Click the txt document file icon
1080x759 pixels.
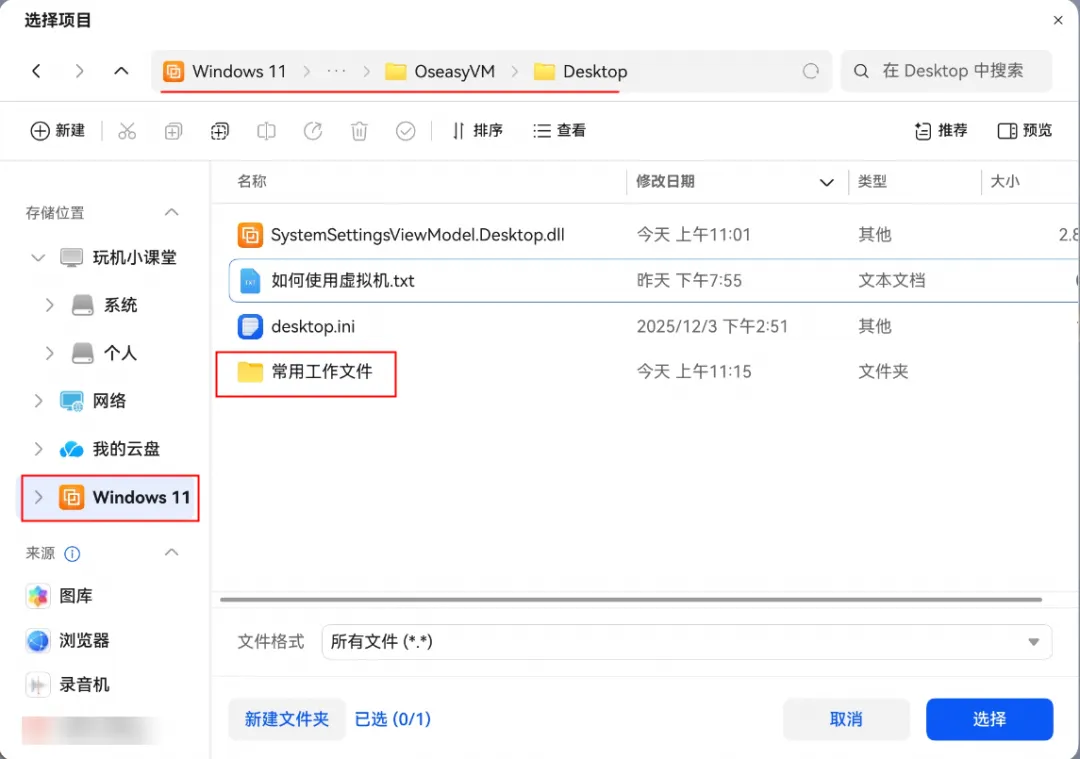tap(250, 281)
